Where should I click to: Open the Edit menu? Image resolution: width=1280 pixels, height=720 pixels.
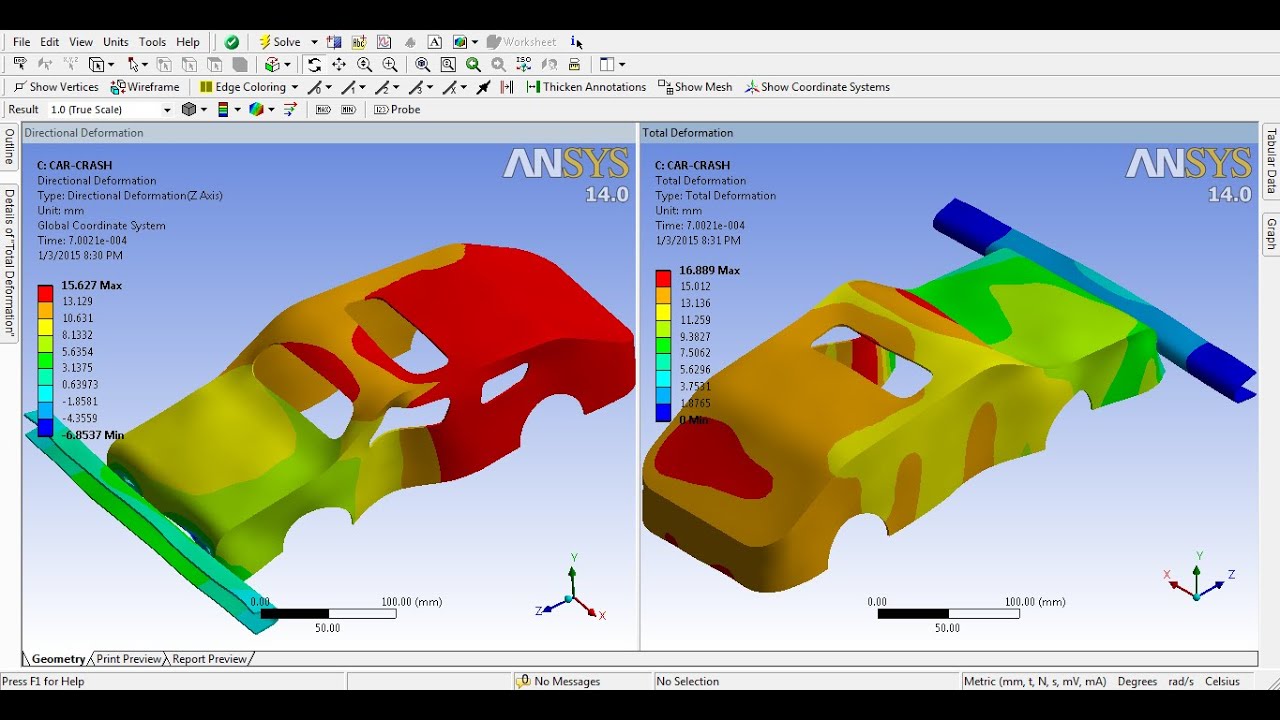pyautogui.click(x=50, y=42)
